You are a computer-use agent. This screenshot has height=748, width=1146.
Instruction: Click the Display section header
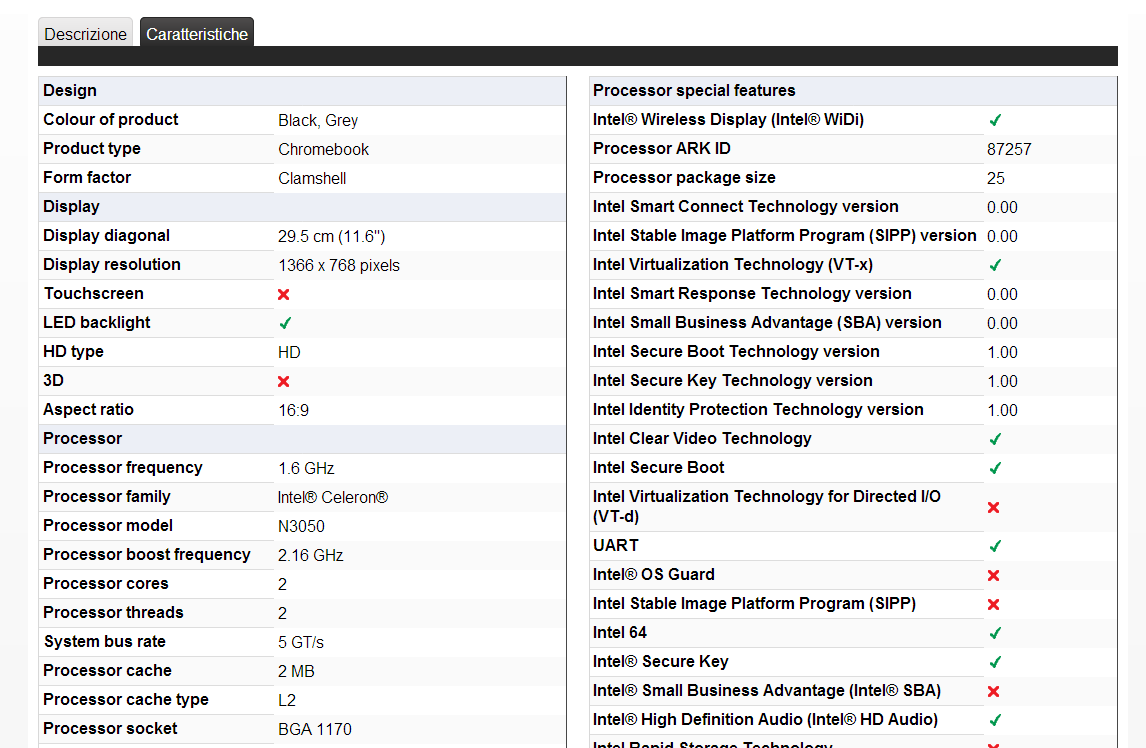(x=71, y=207)
